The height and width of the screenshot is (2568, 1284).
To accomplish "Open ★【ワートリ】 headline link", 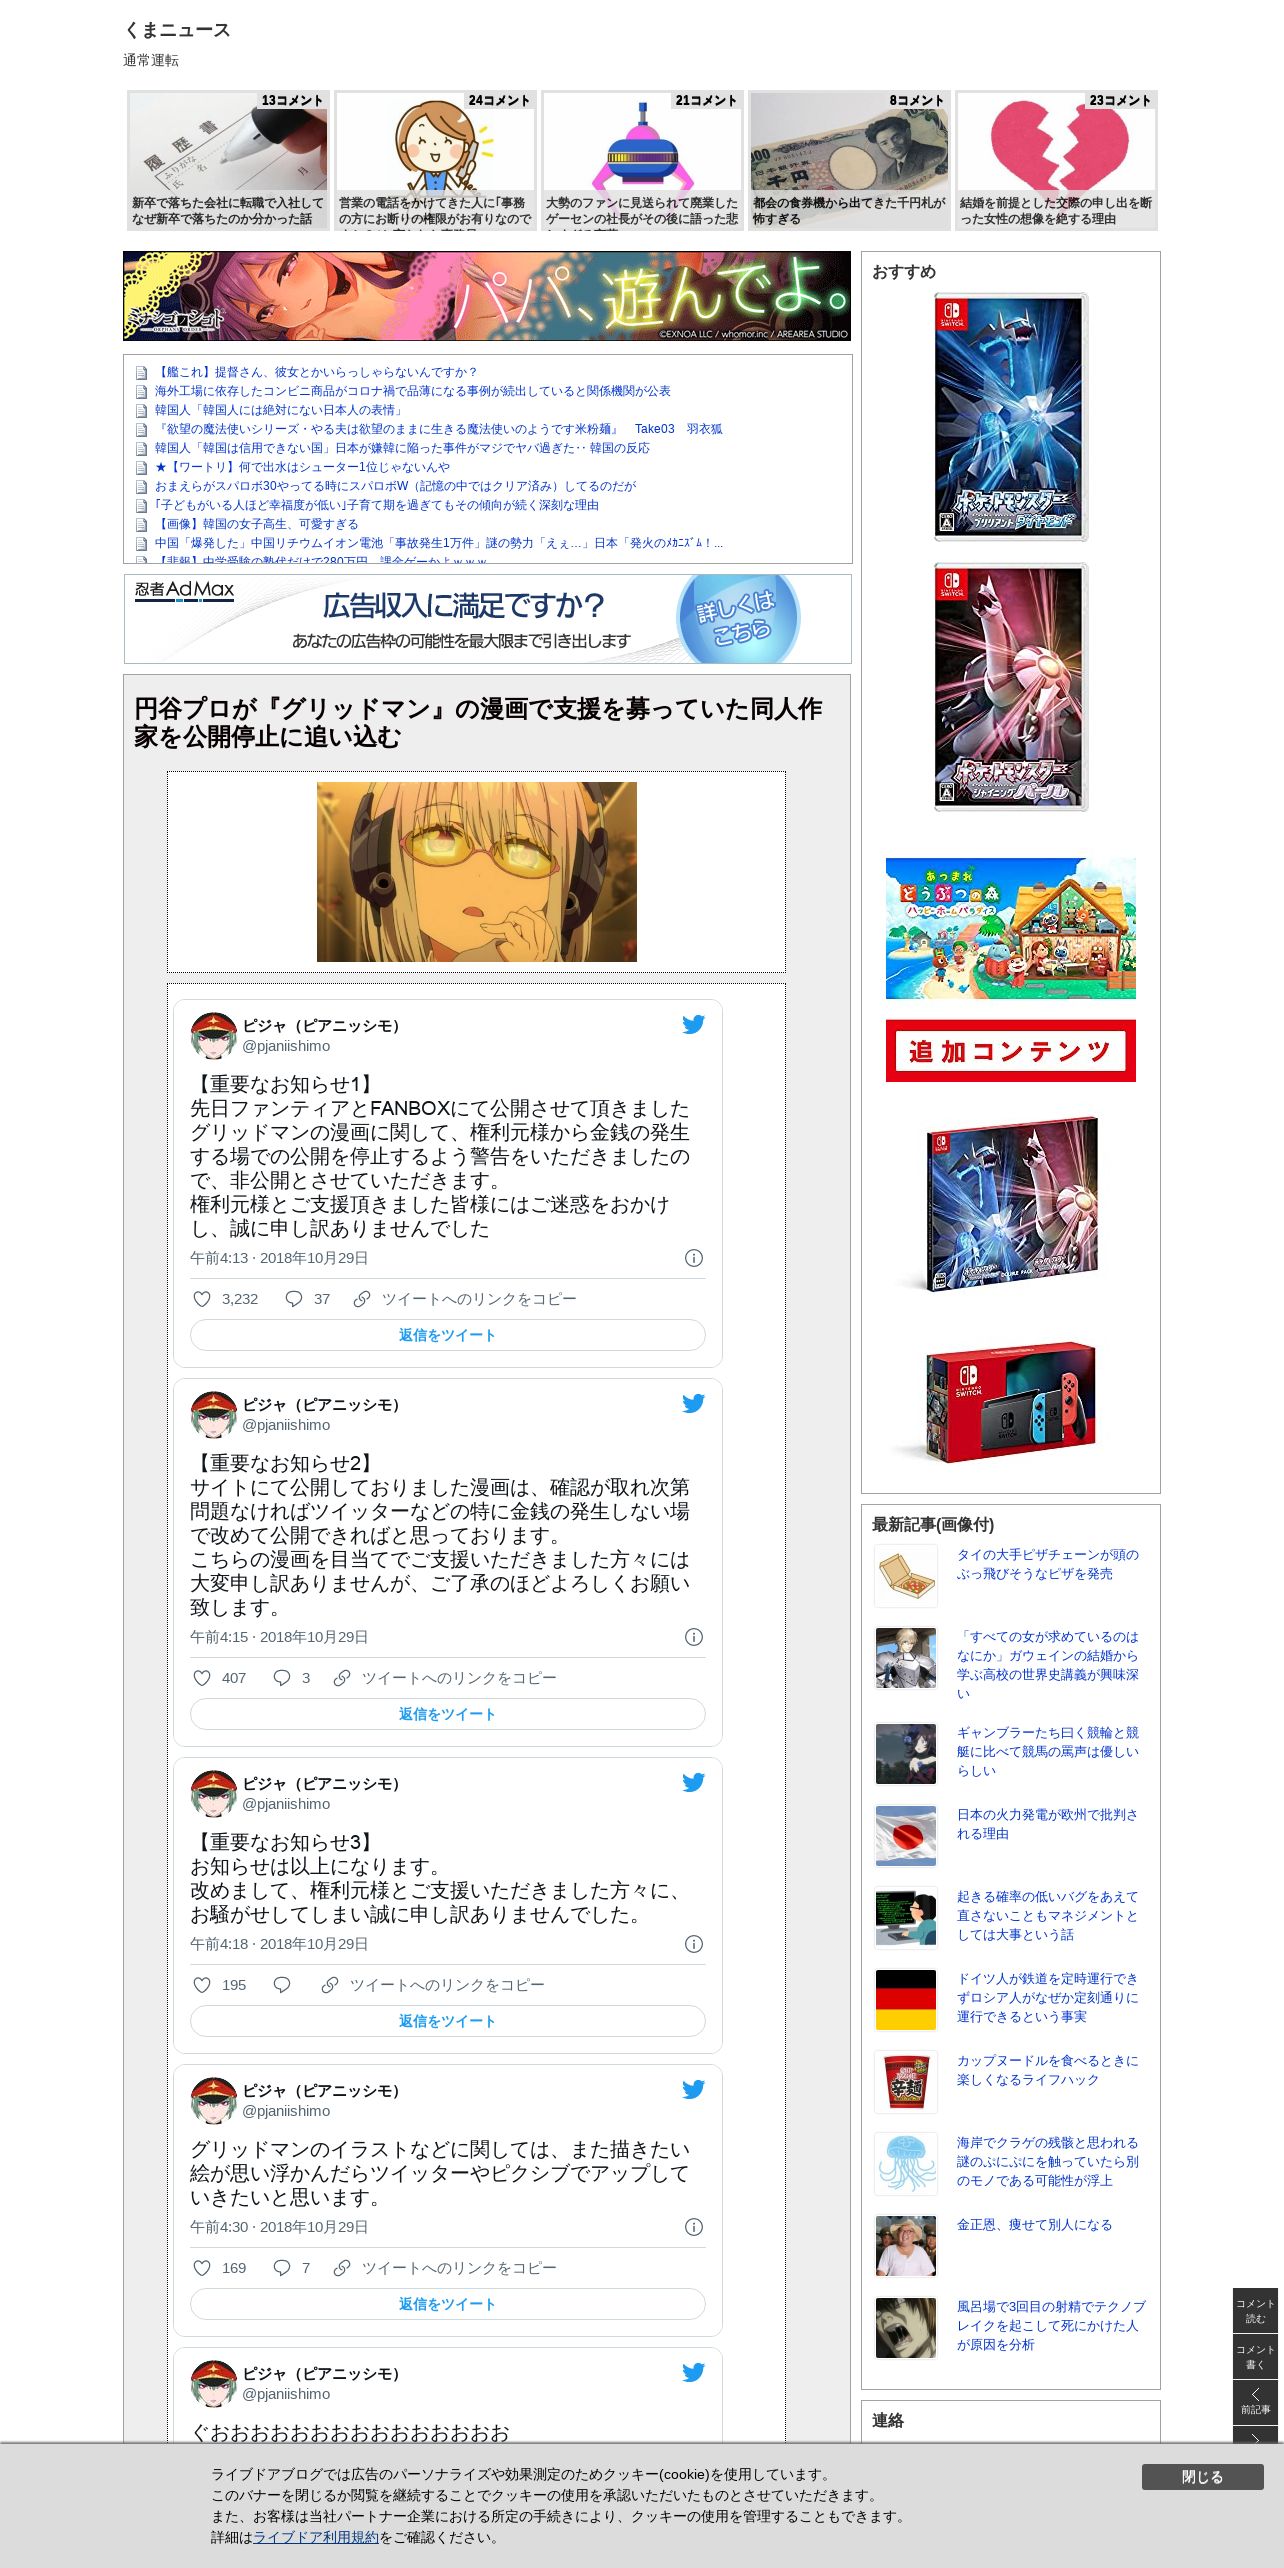I will tap(302, 467).
